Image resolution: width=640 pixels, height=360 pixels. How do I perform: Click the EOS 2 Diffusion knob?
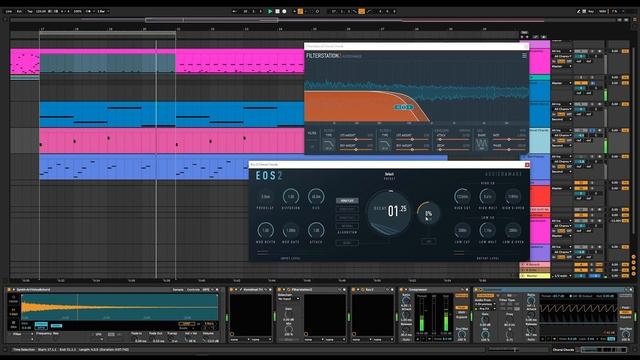point(291,197)
